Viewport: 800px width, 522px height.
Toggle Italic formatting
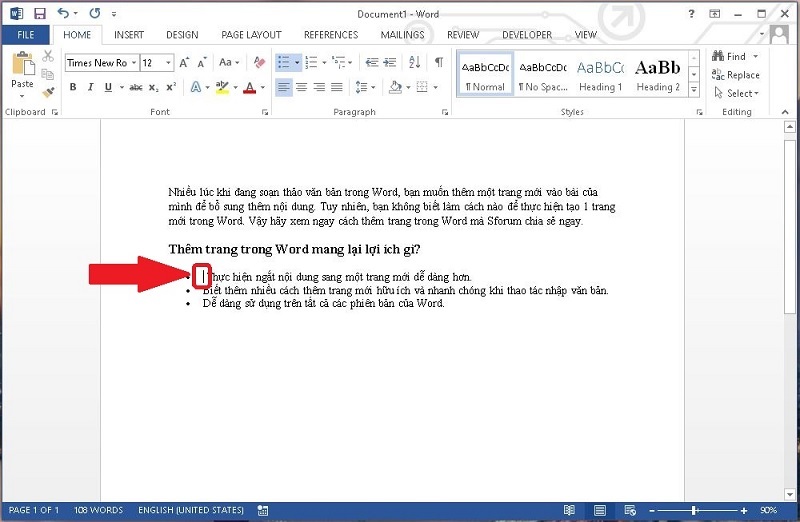tap(91, 87)
